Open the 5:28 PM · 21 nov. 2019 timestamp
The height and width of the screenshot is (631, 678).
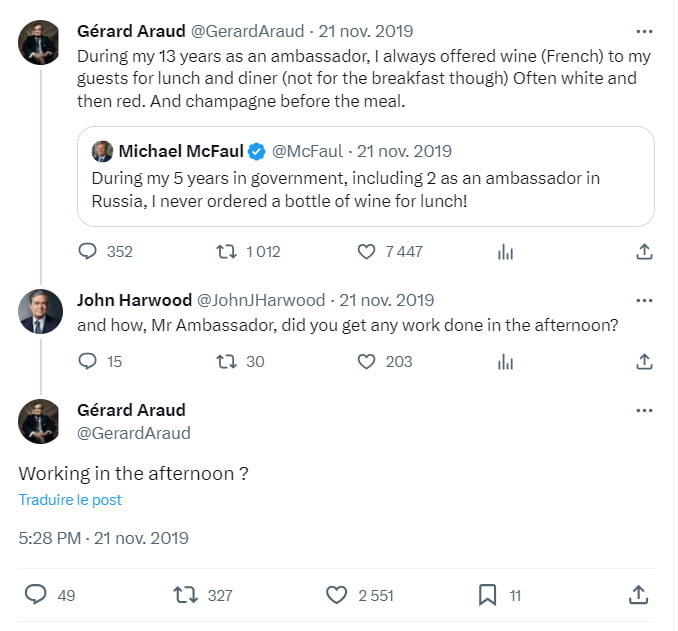[x=103, y=538]
